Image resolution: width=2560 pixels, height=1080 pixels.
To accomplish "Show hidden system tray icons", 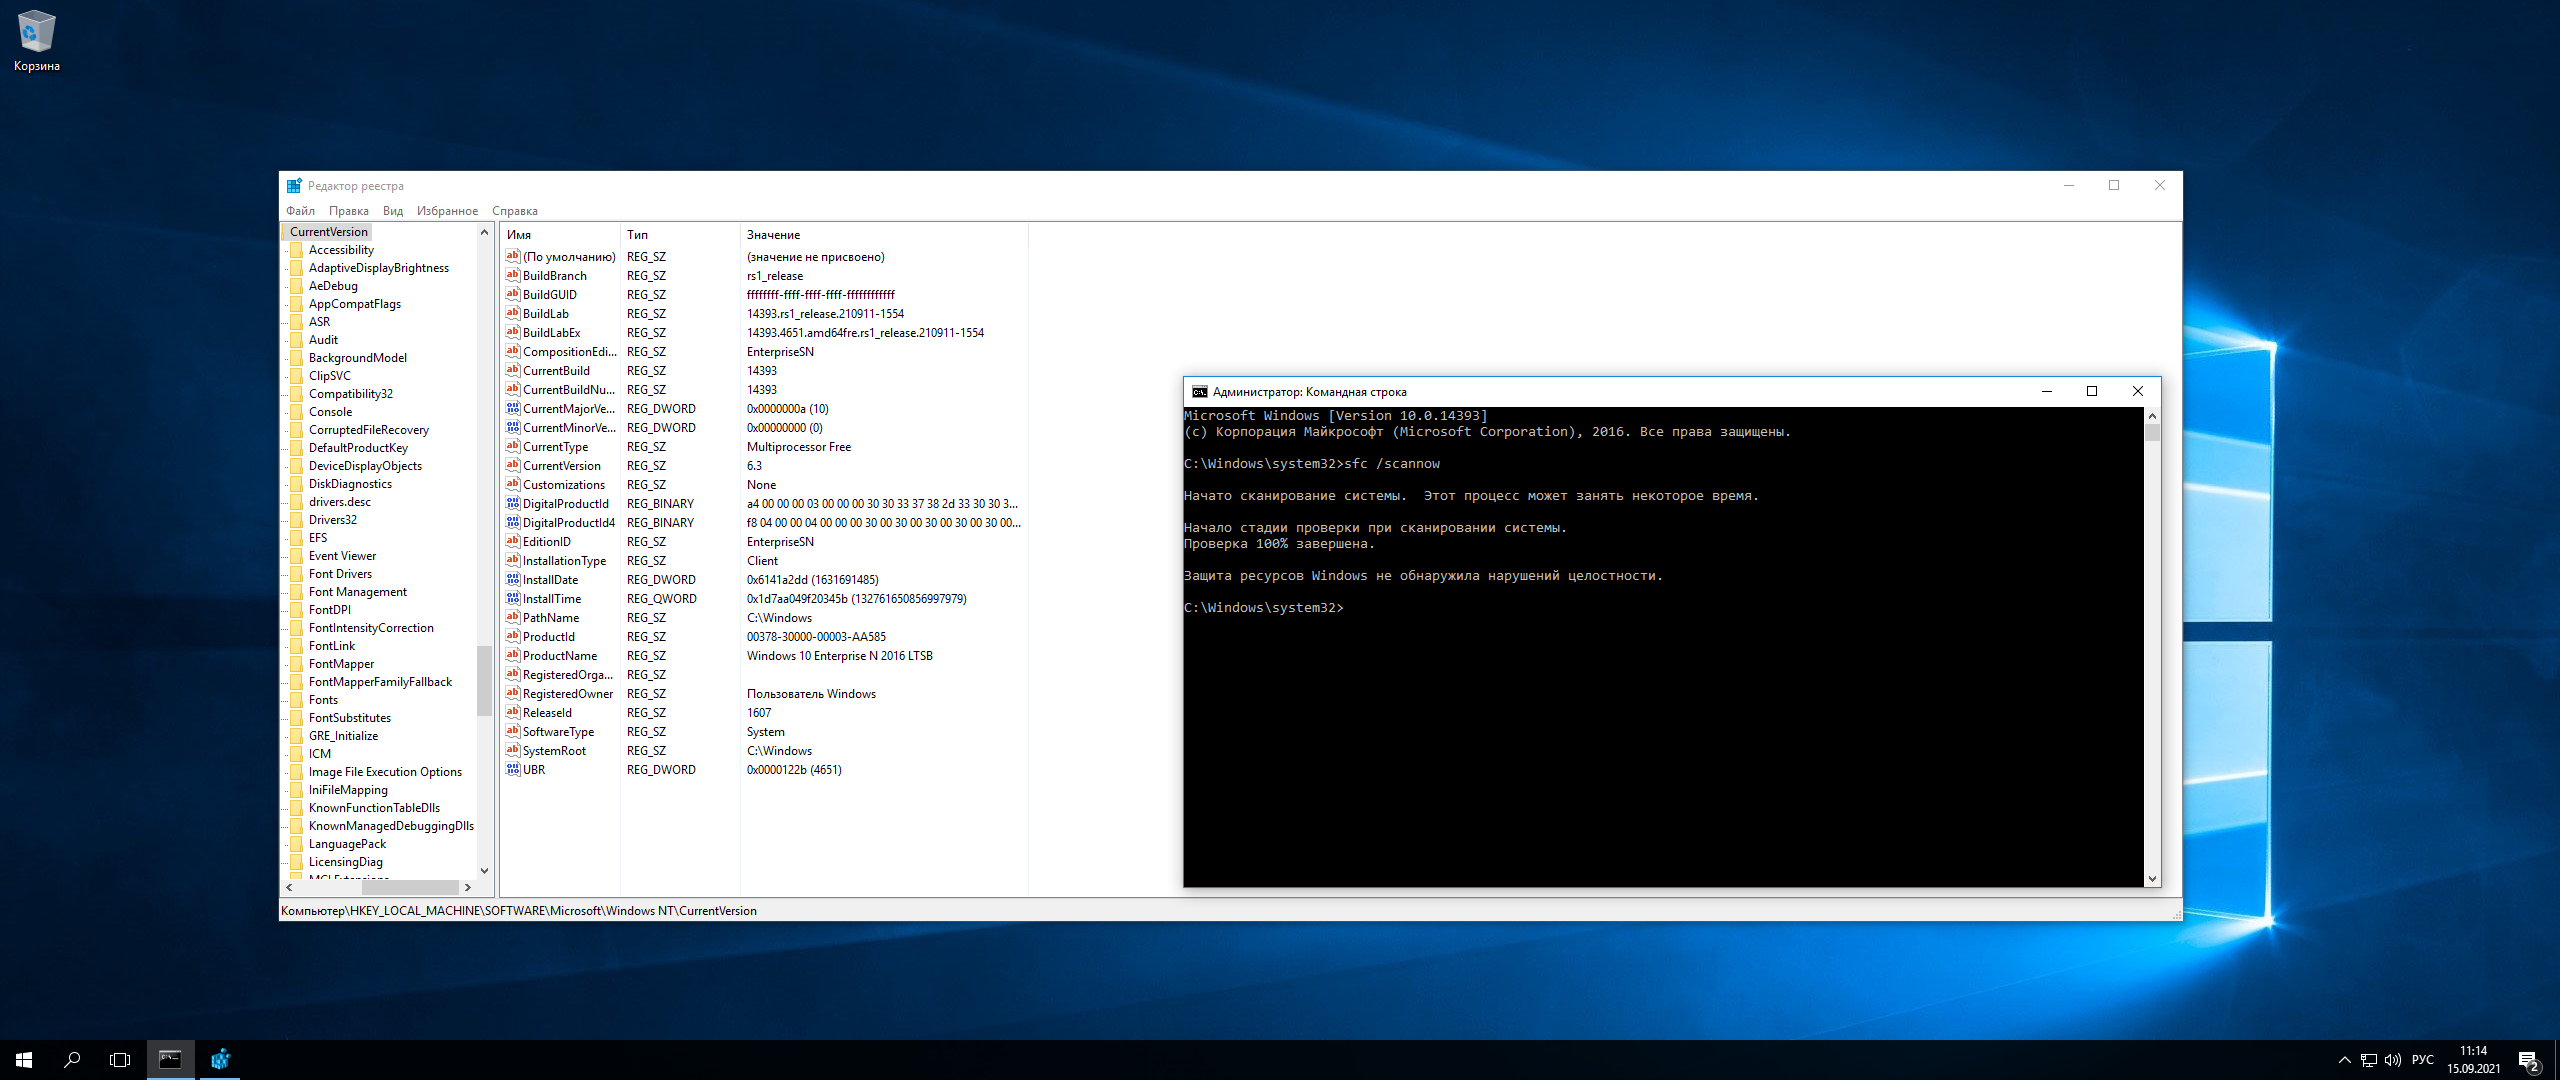I will coord(2344,1060).
